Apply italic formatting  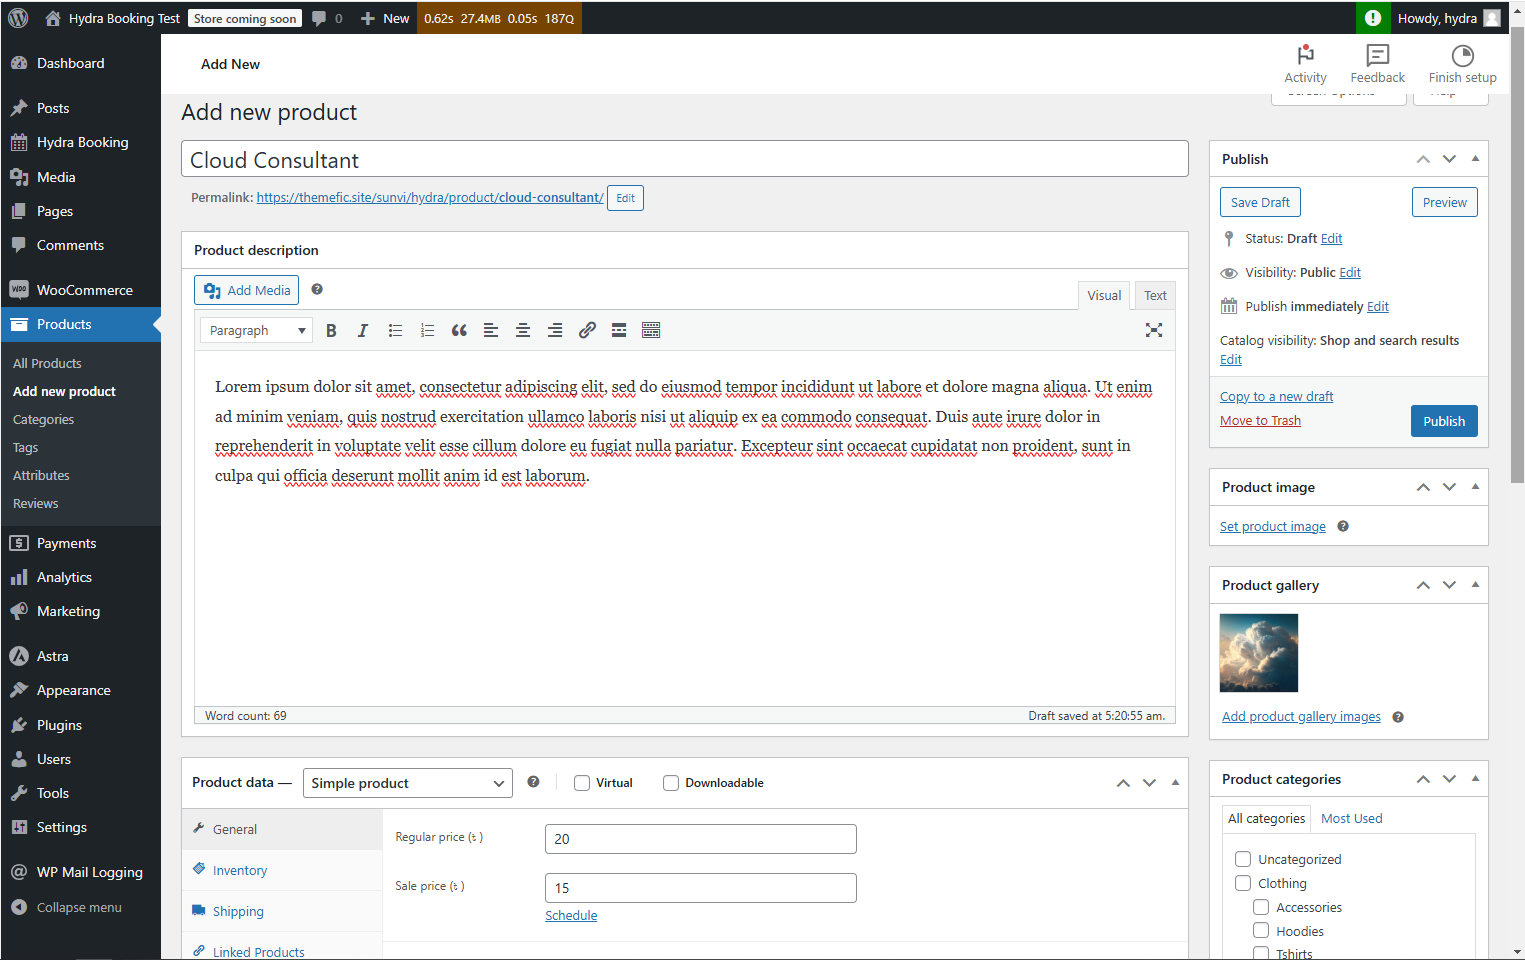363,330
